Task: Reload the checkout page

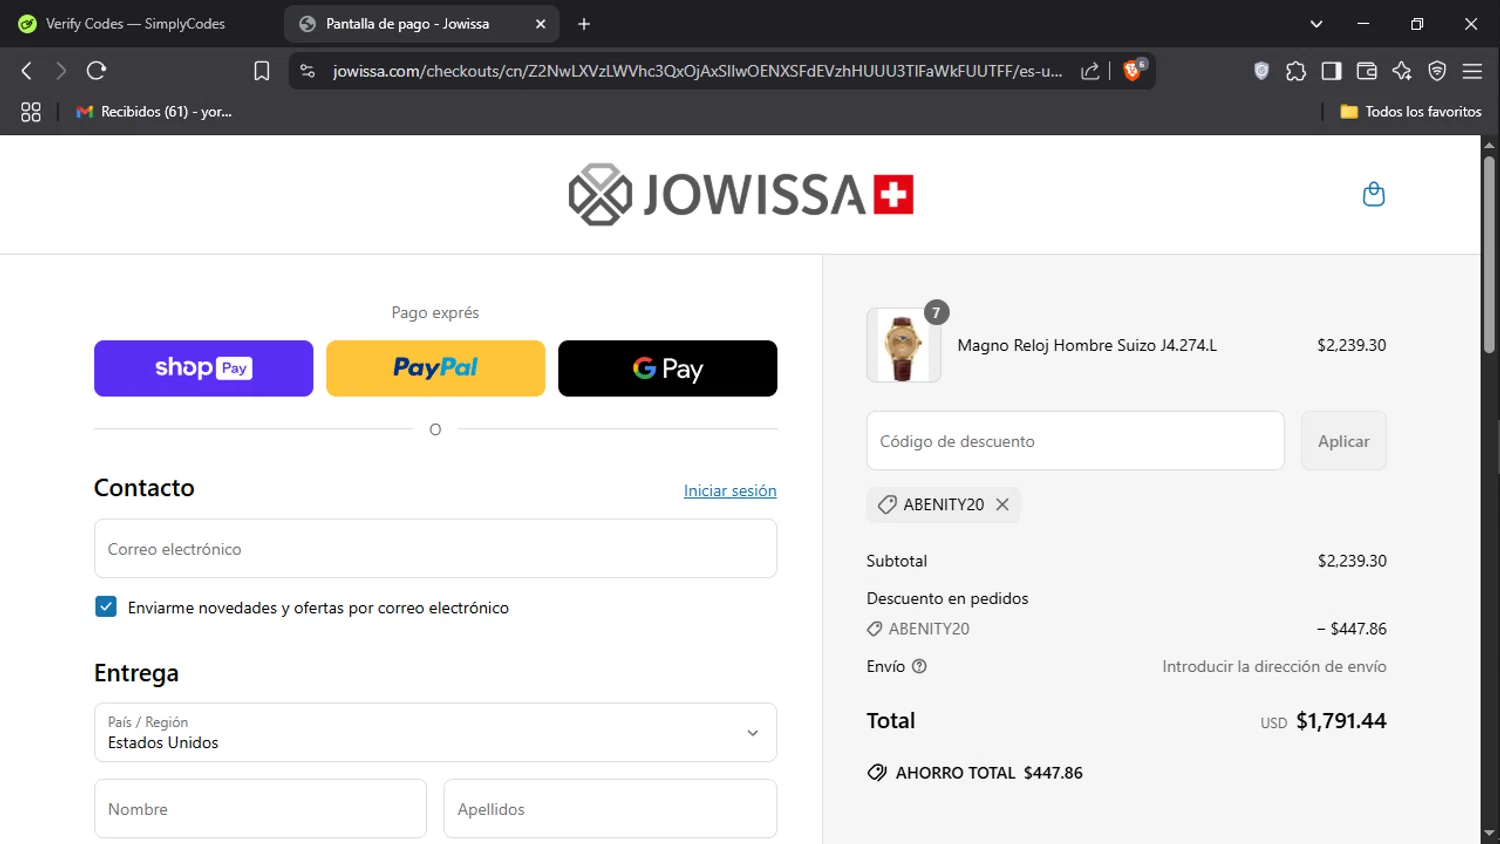Action: point(96,70)
